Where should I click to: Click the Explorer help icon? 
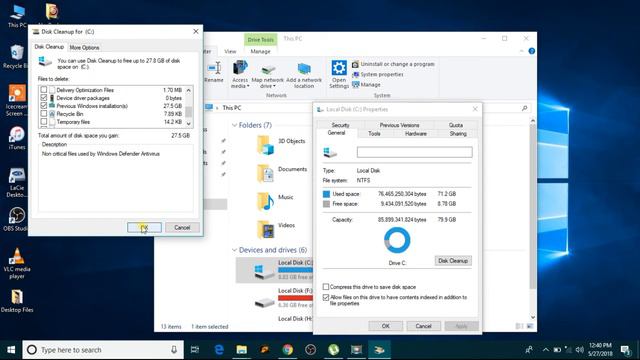[531, 51]
